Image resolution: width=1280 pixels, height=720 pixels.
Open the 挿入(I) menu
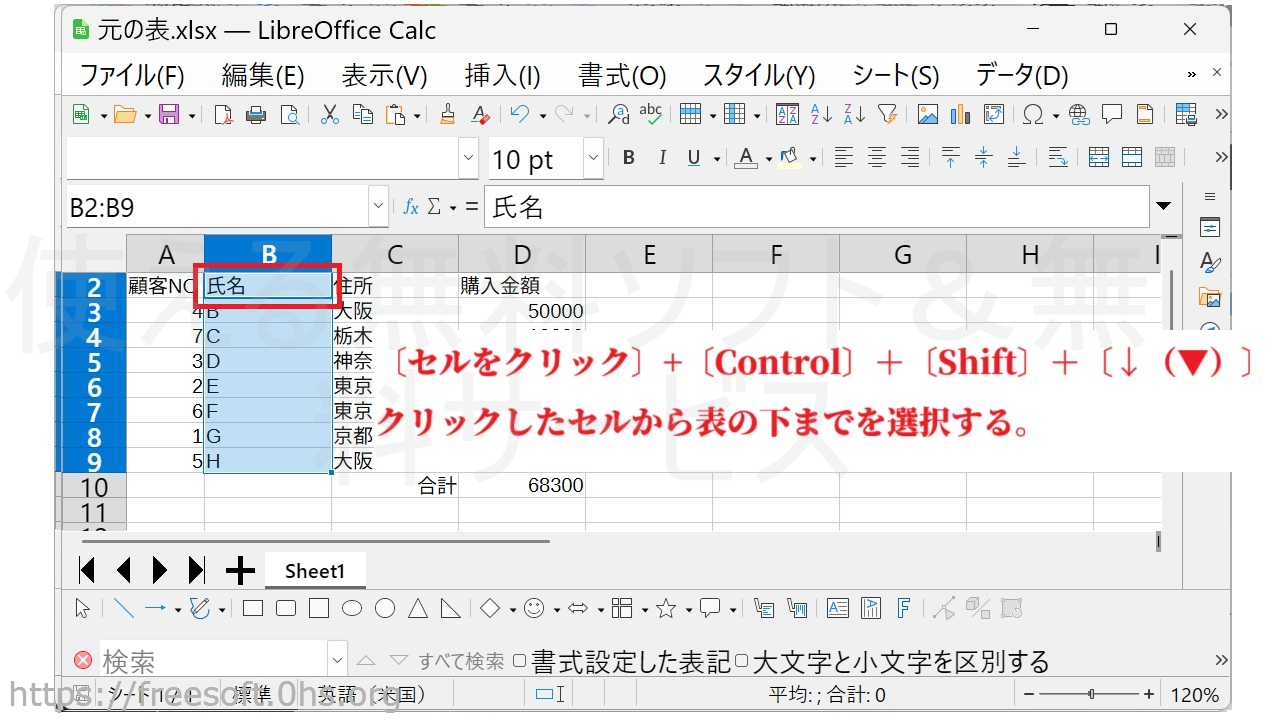pyautogui.click(x=502, y=76)
